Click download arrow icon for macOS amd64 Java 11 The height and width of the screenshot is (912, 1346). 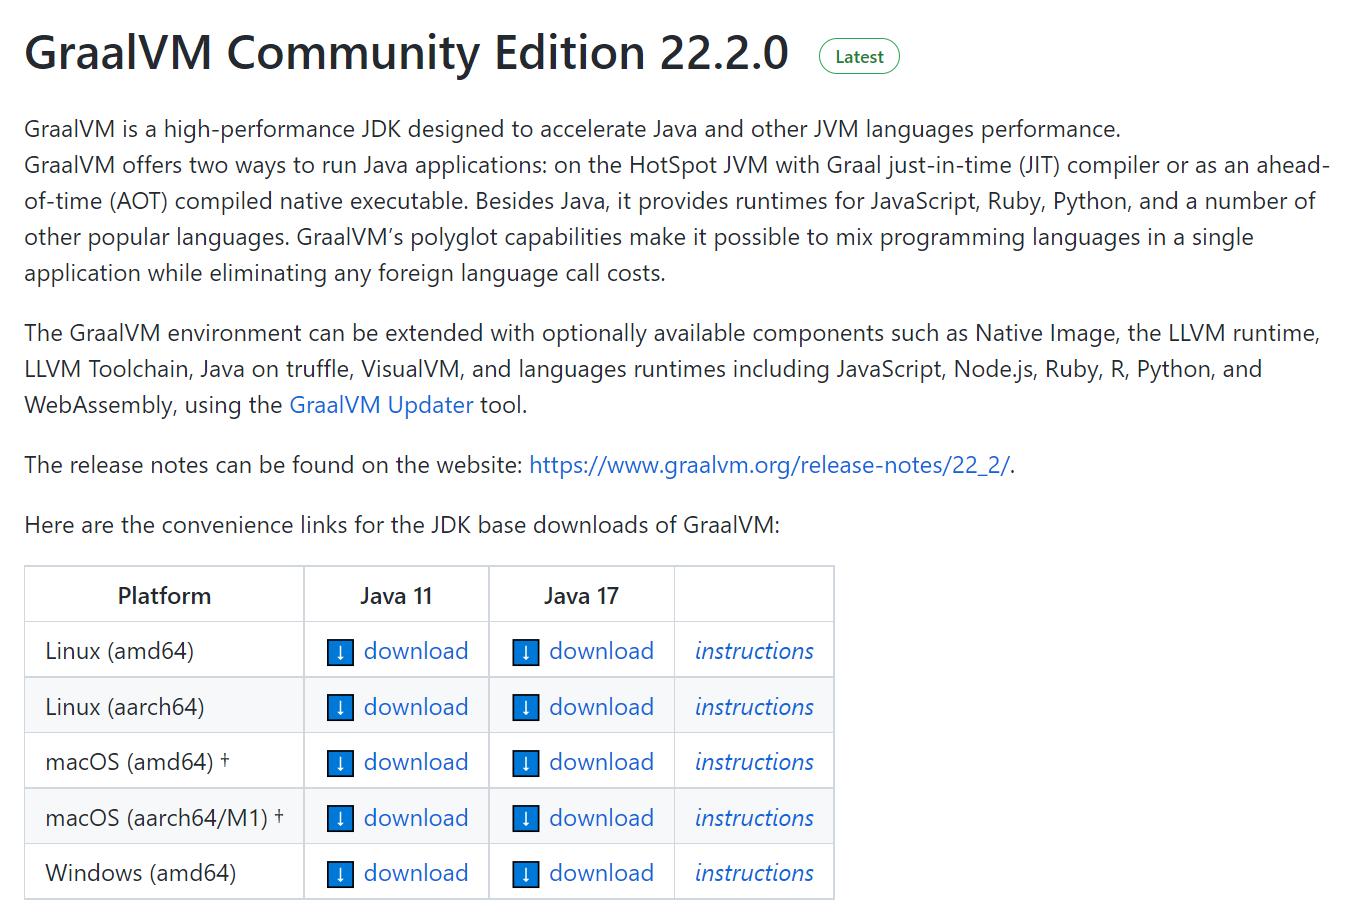(340, 764)
